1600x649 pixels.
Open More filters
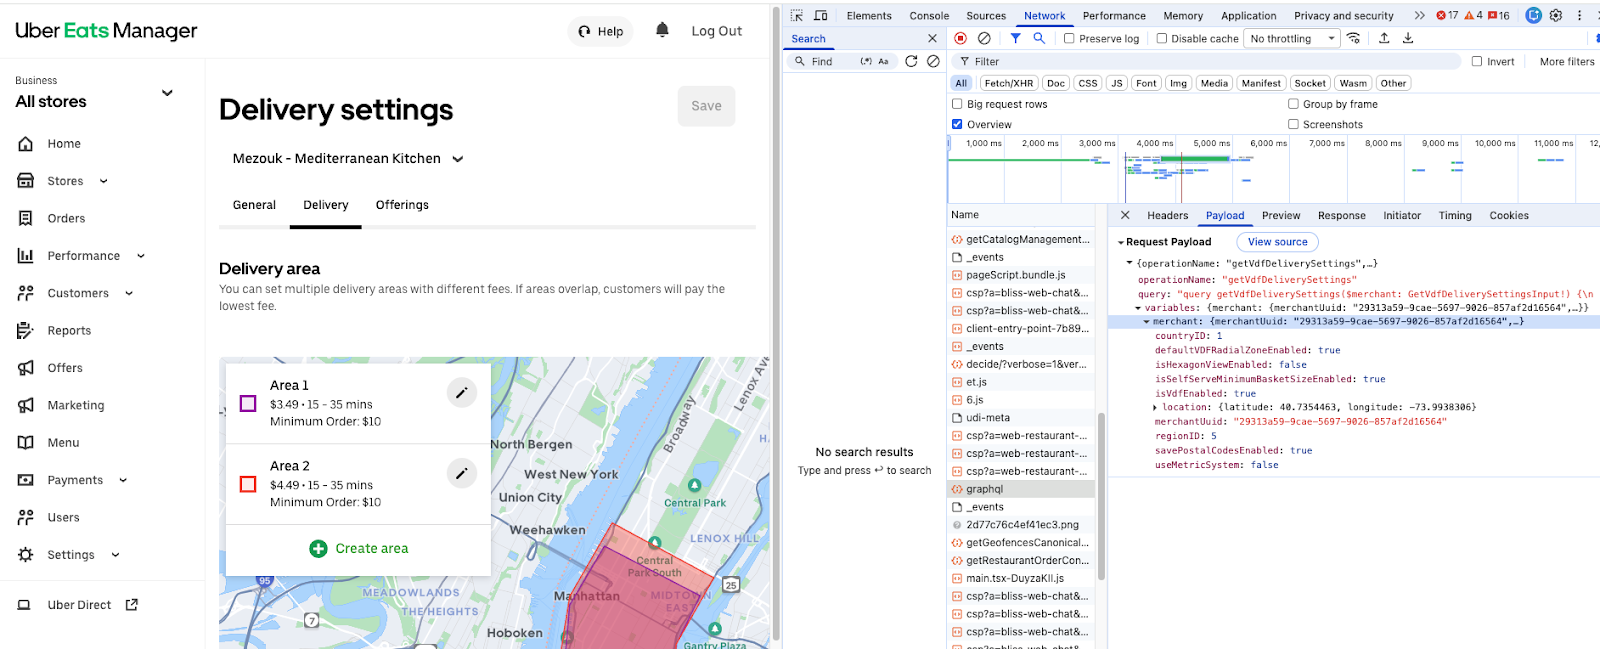[x=1567, y=62]
